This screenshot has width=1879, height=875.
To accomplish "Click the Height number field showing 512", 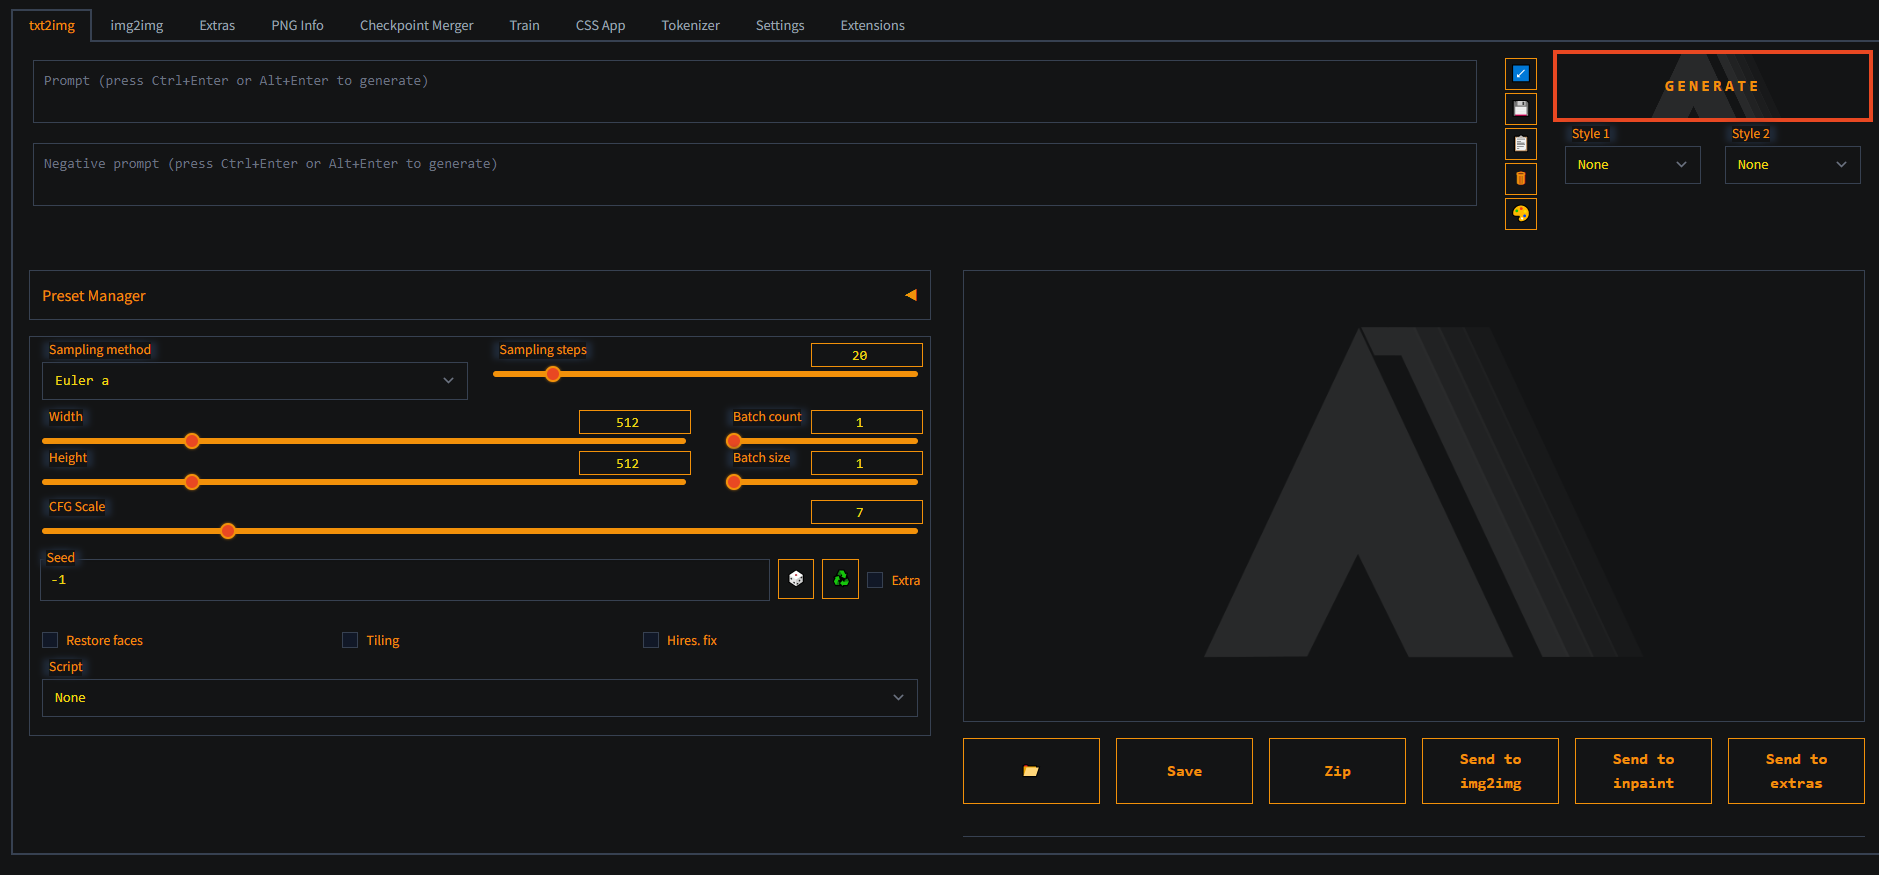I will pyautogui.click(x=634, y=463).
